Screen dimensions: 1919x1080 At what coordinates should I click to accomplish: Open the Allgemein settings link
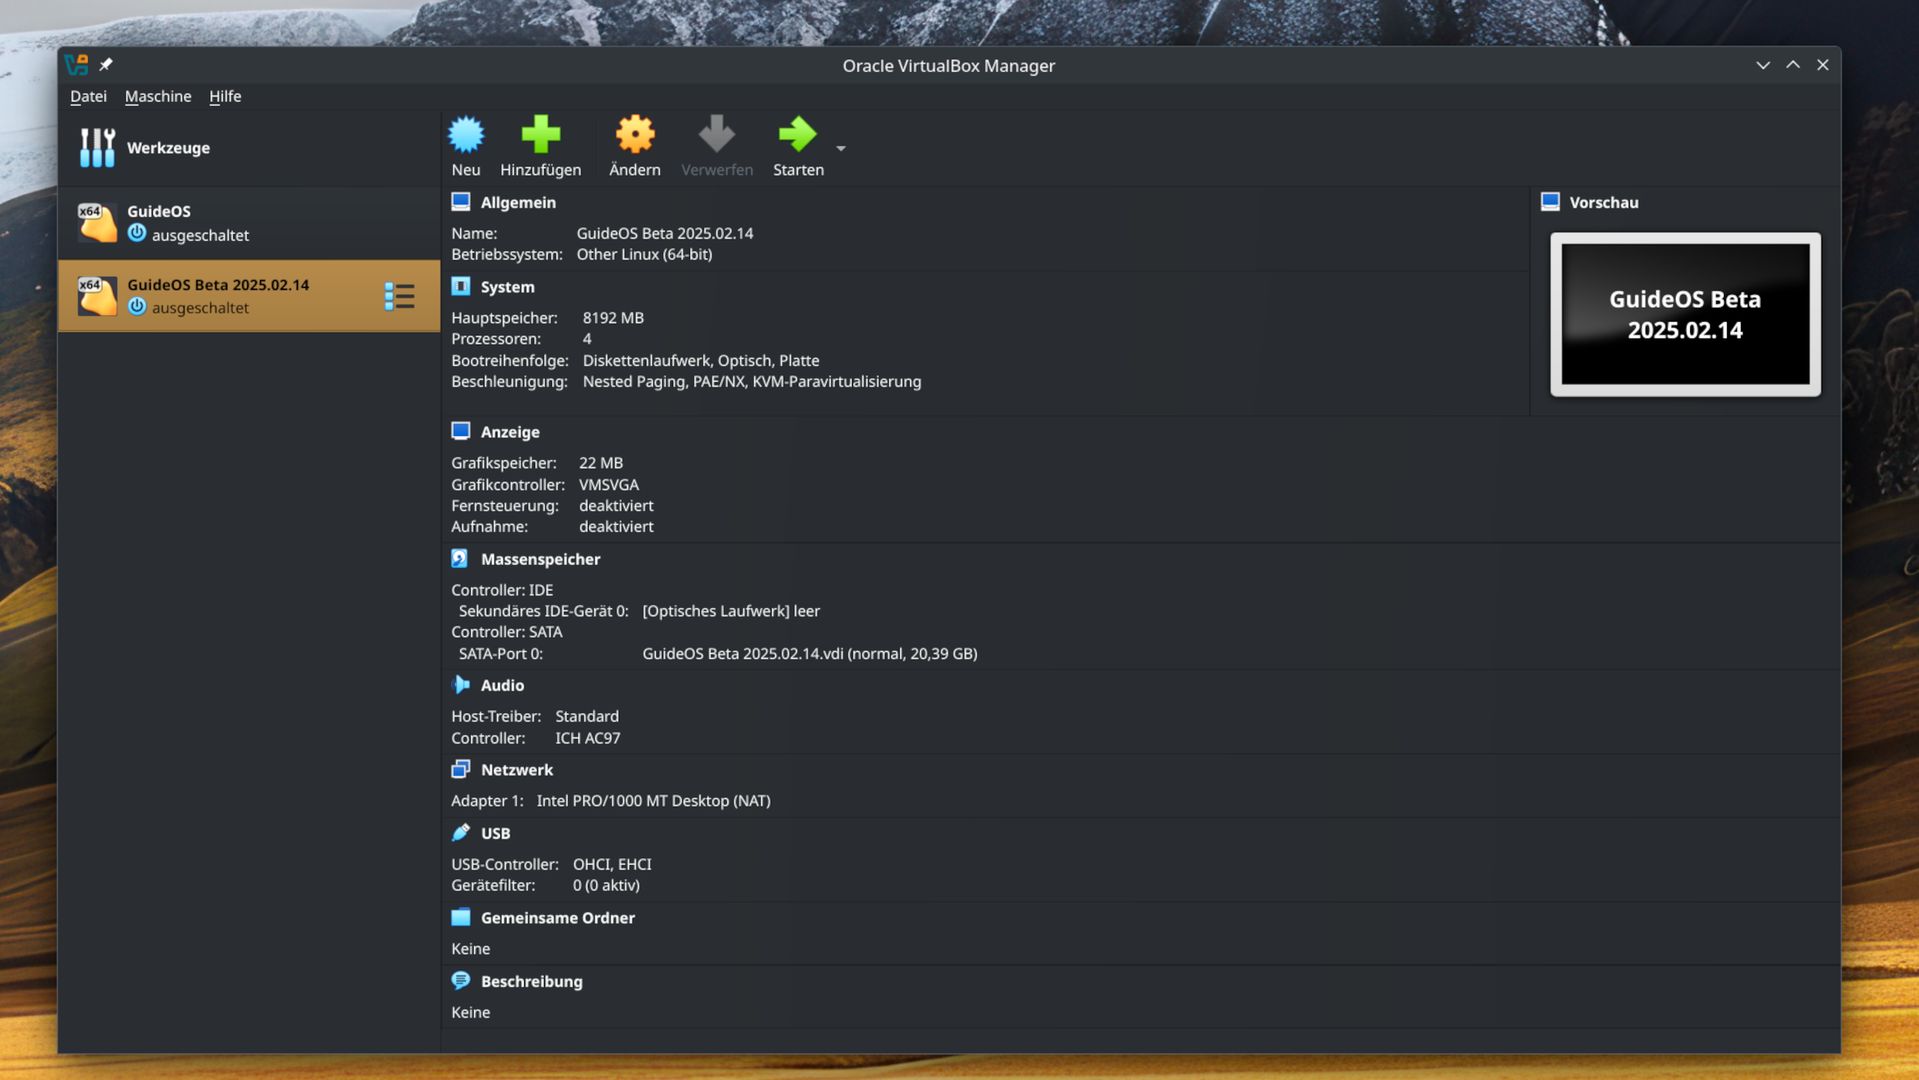(x=518, y=202)
